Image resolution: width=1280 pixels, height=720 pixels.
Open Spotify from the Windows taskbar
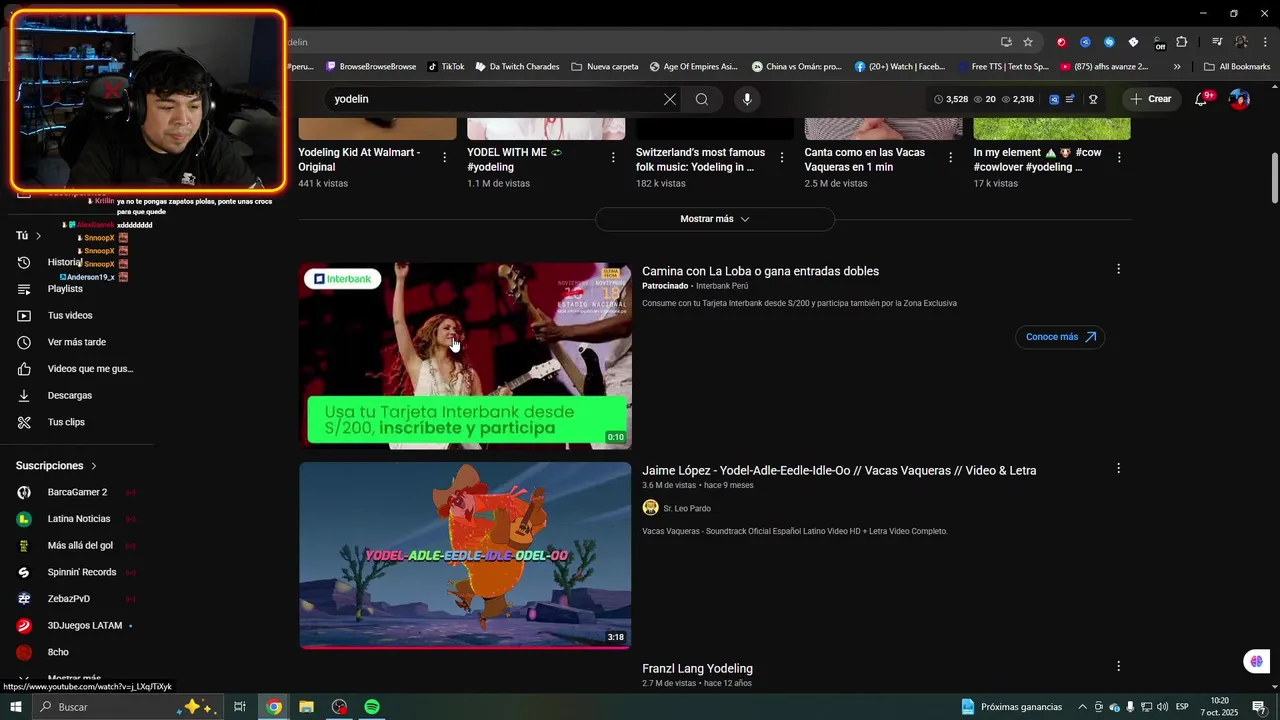pos(372,707)
